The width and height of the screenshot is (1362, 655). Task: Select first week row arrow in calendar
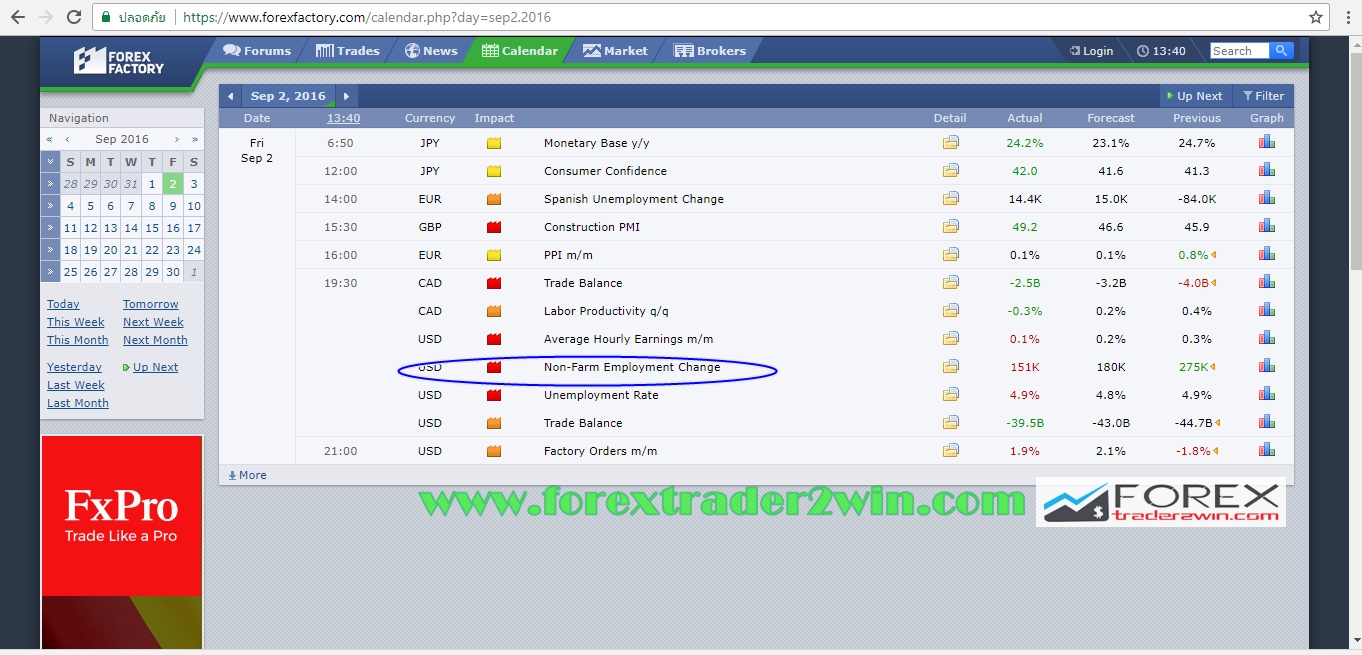(x=49, y=184)
